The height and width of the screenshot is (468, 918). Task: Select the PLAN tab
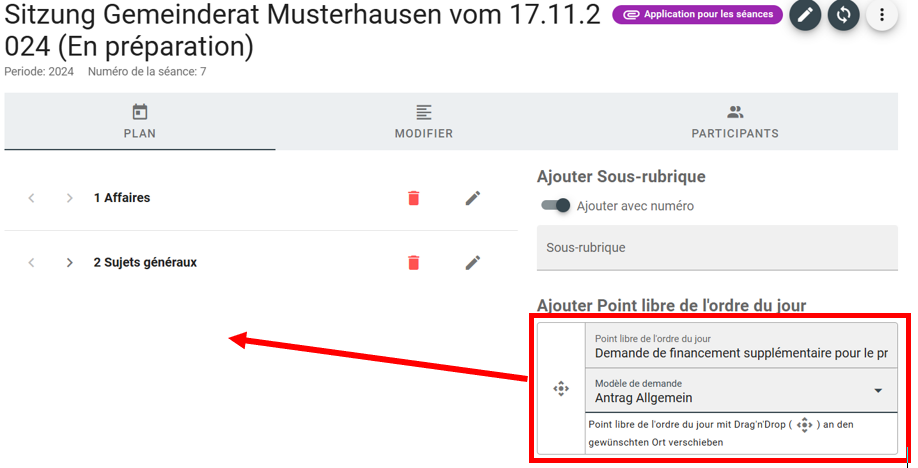tap(140, 122)
